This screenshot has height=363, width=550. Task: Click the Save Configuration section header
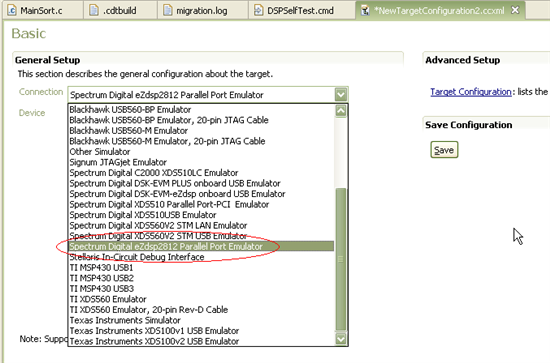[x=469, y=125]
